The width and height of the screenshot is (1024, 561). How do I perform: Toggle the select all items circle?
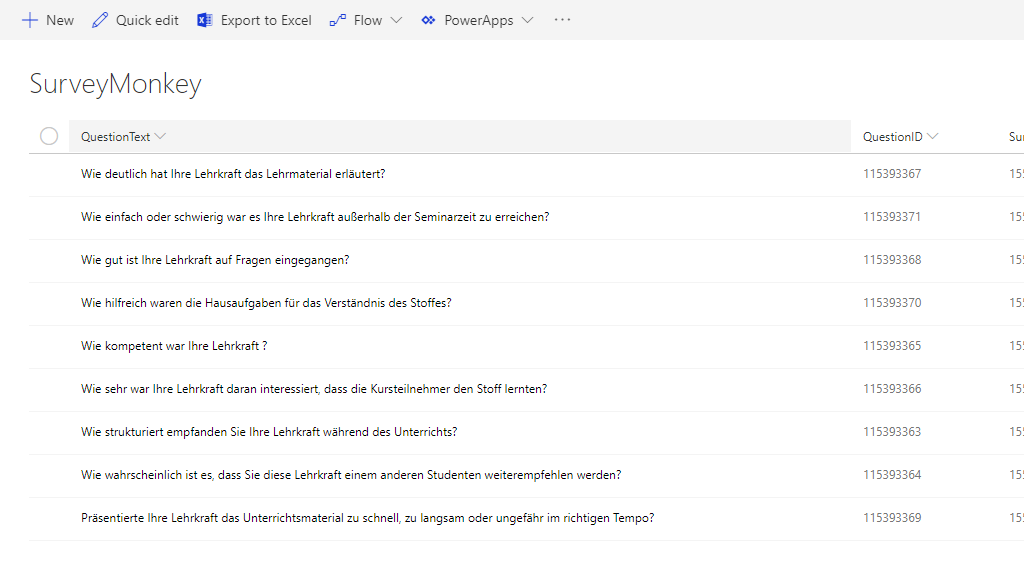pyautogui.click(x=49, y=136)
